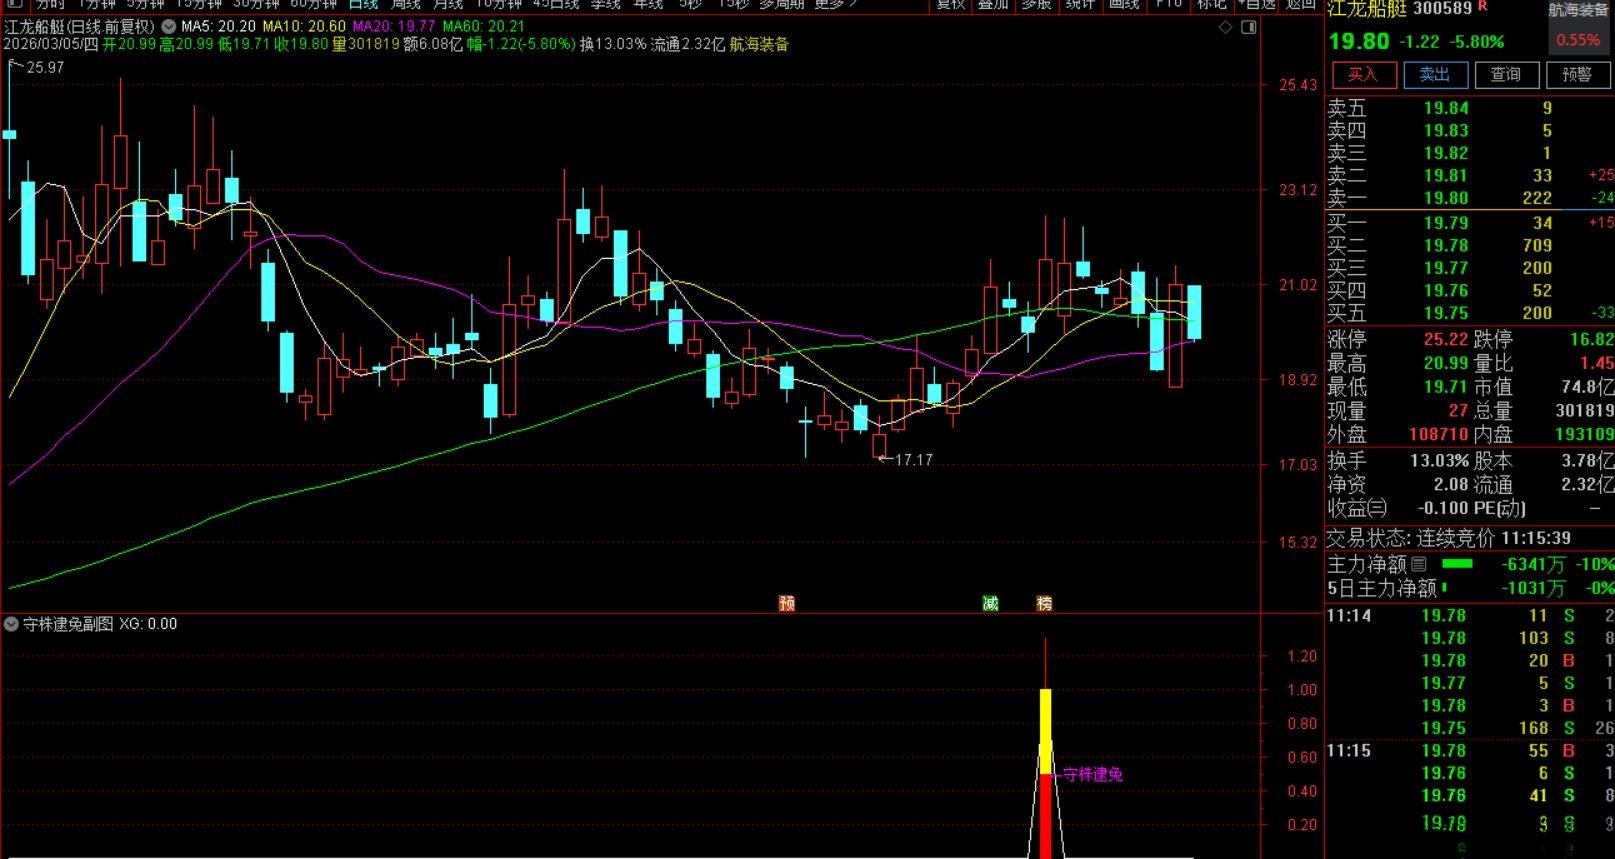Toggle 复权 price adjustment

(x=950, y=4)
